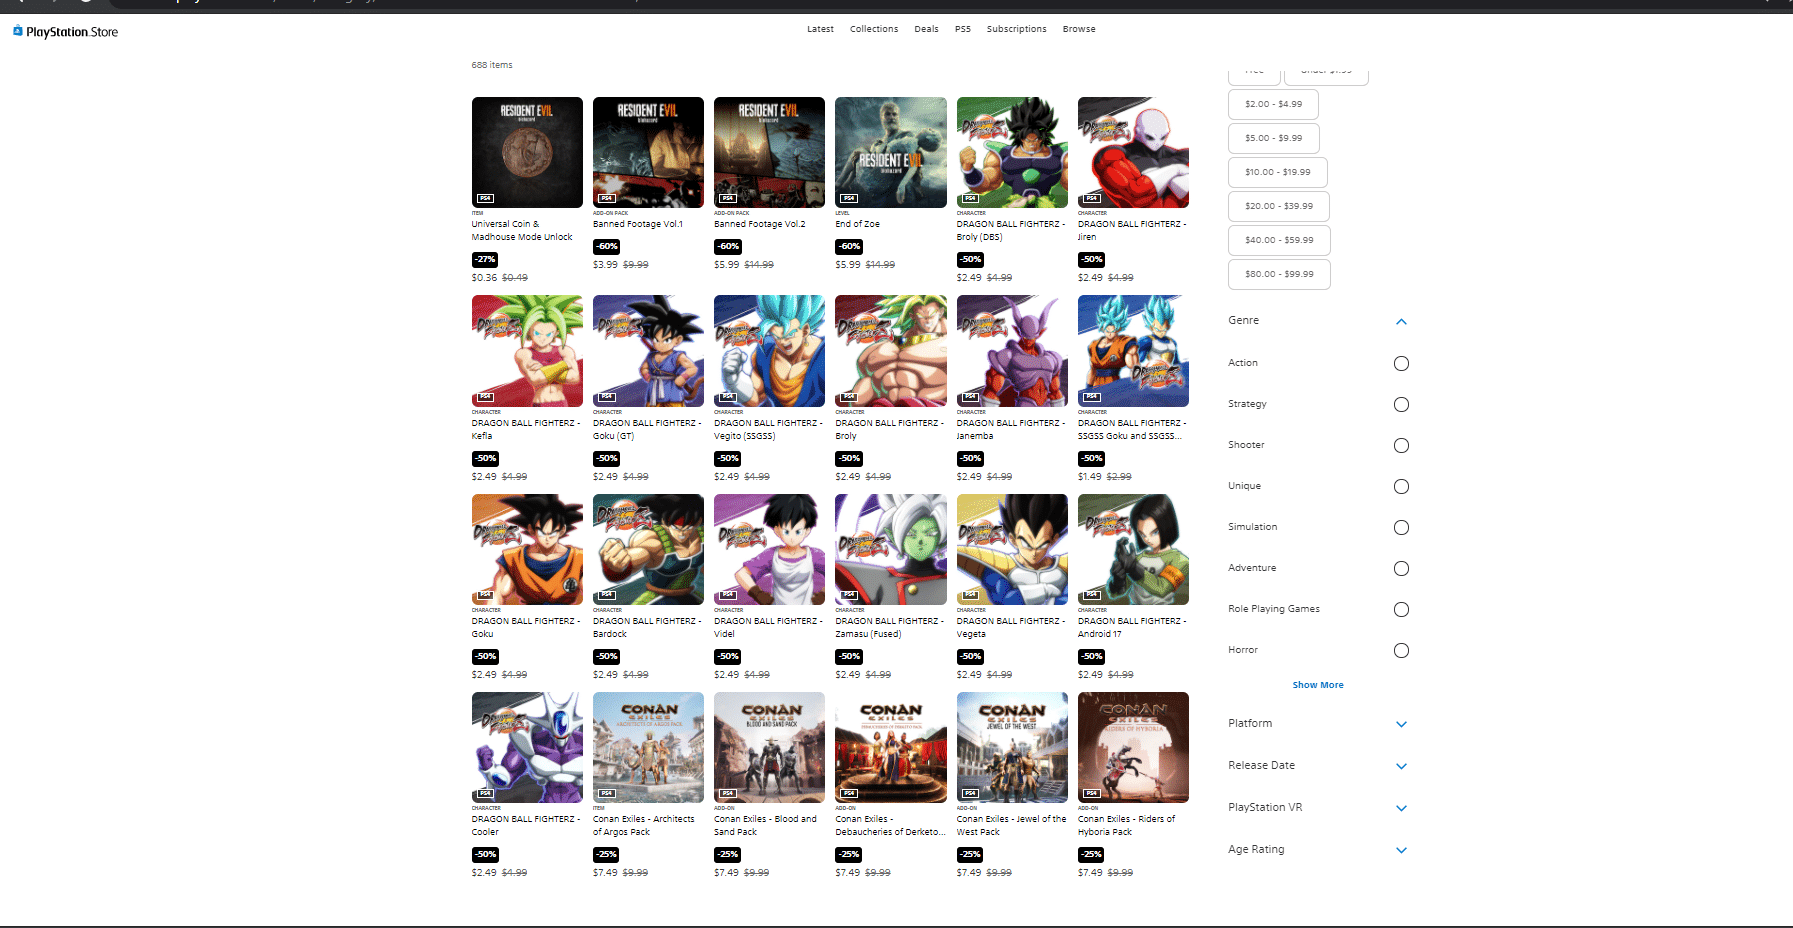Expand the Platform filter section
This screenshot has width=1793, height=928.
coord(1401,724)
